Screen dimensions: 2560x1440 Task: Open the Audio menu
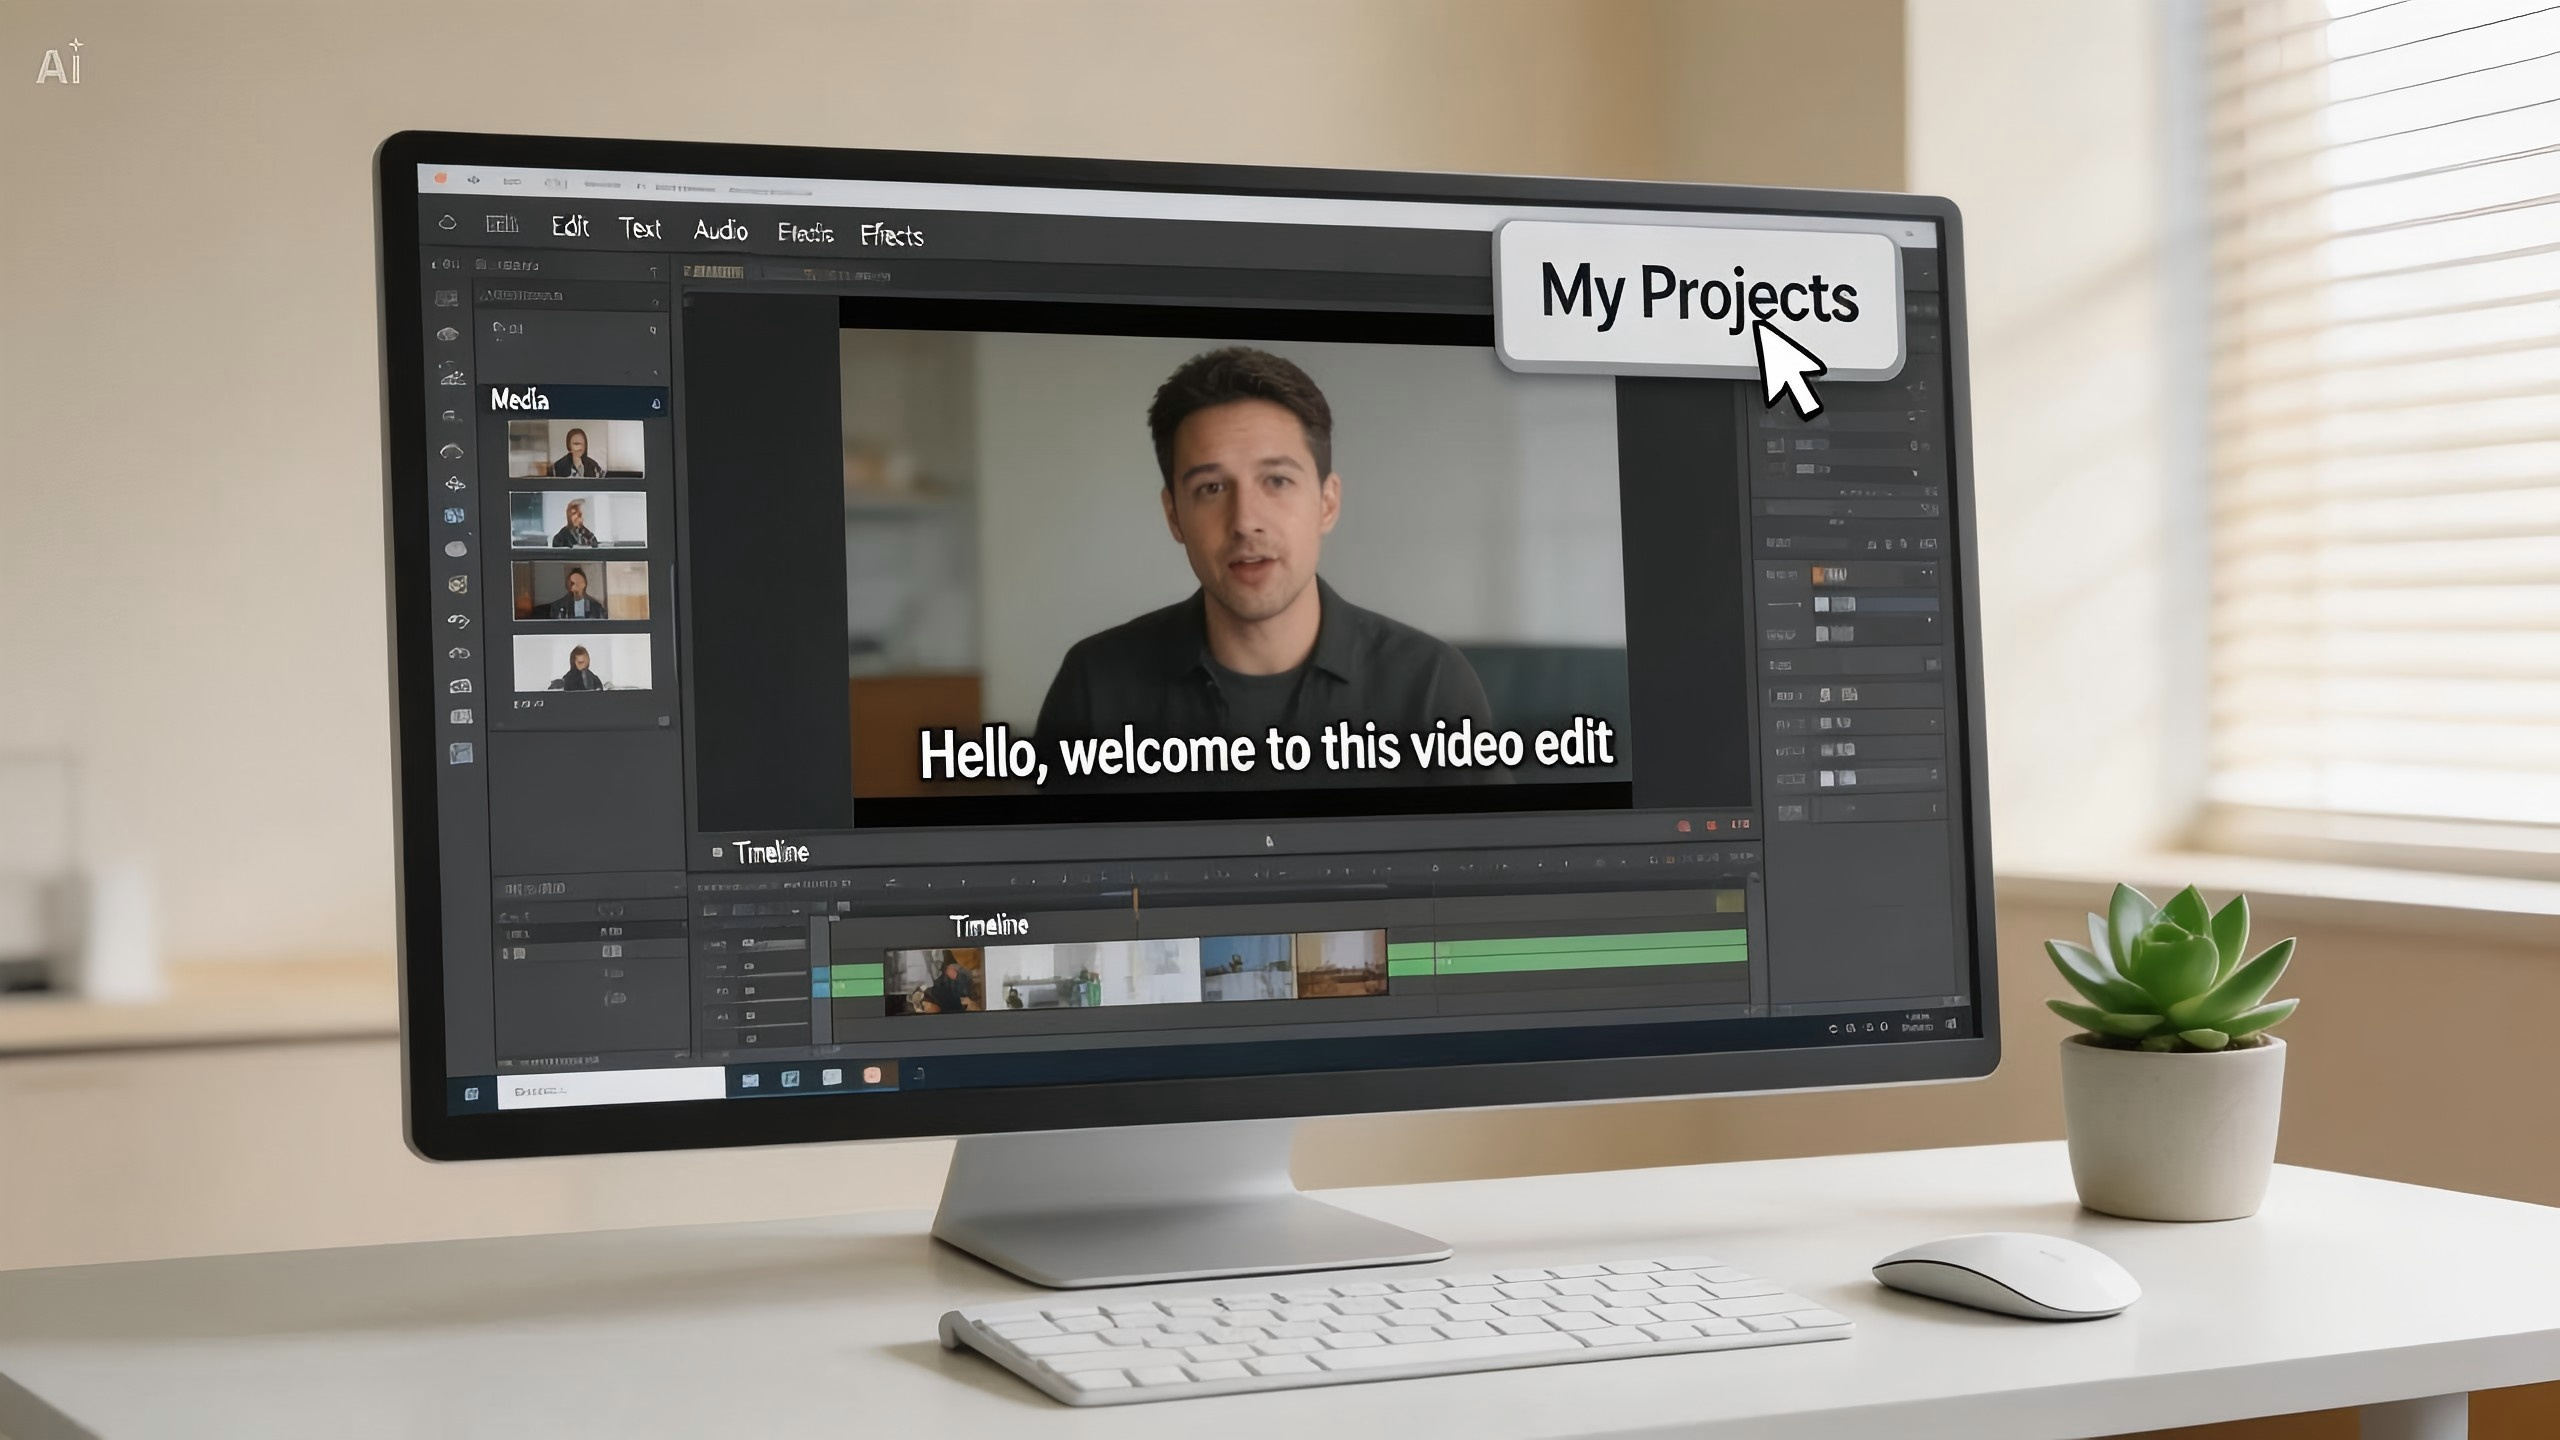722,232
